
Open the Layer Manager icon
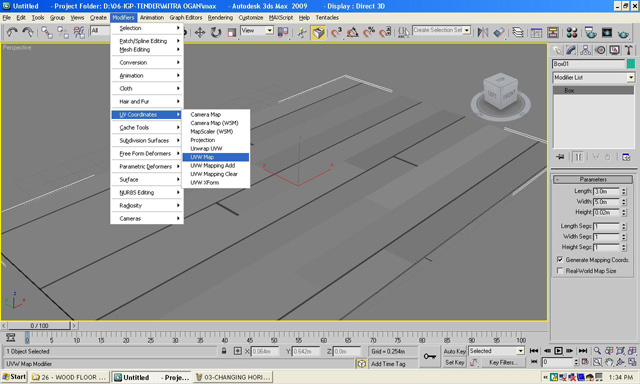(x=518, y=32)
